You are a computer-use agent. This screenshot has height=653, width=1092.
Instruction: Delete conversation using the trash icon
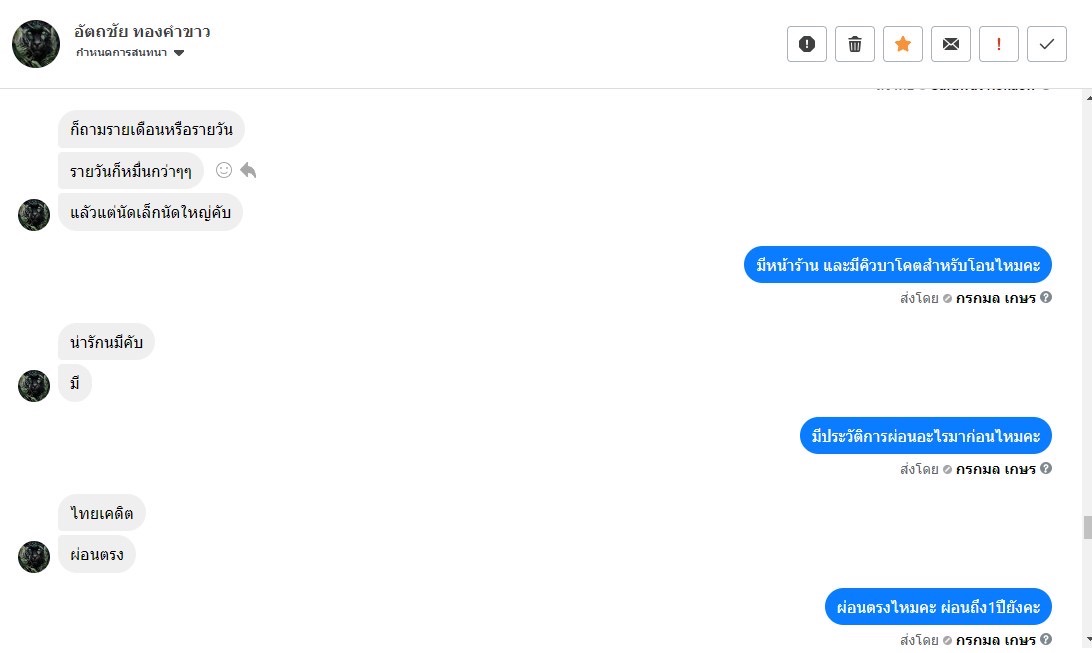pos(855,44)
